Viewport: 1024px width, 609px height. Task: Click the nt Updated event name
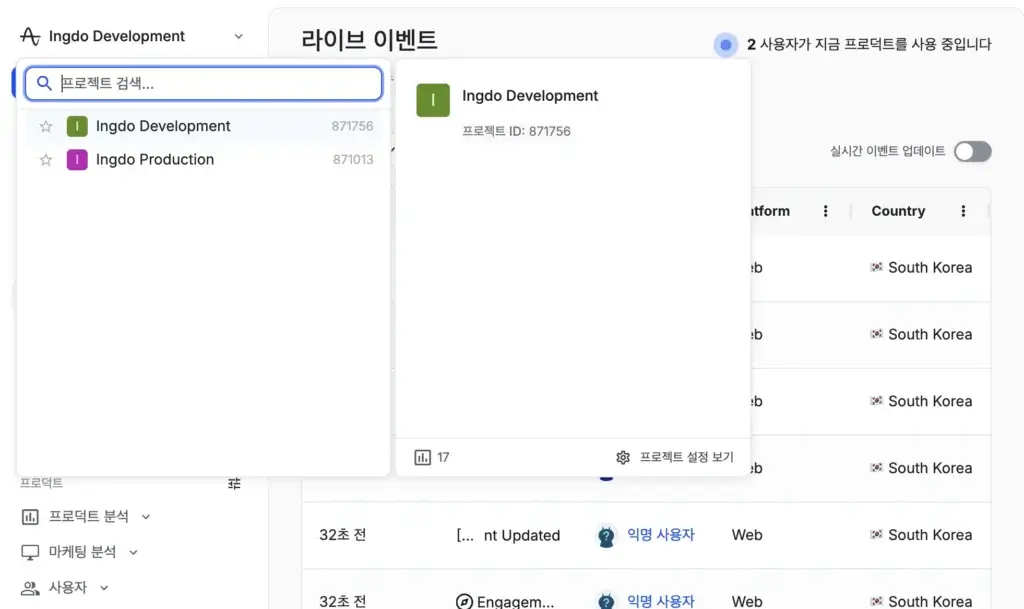[522, 535]
